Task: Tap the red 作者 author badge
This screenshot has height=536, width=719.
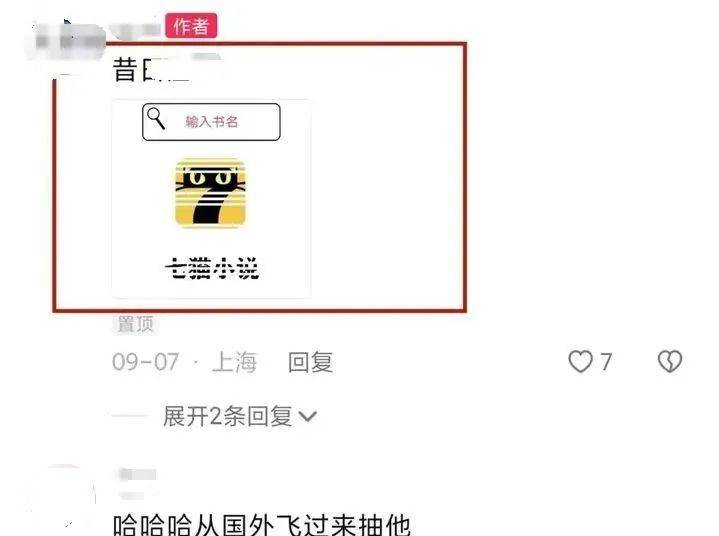Action: click(x=191, y=26)
